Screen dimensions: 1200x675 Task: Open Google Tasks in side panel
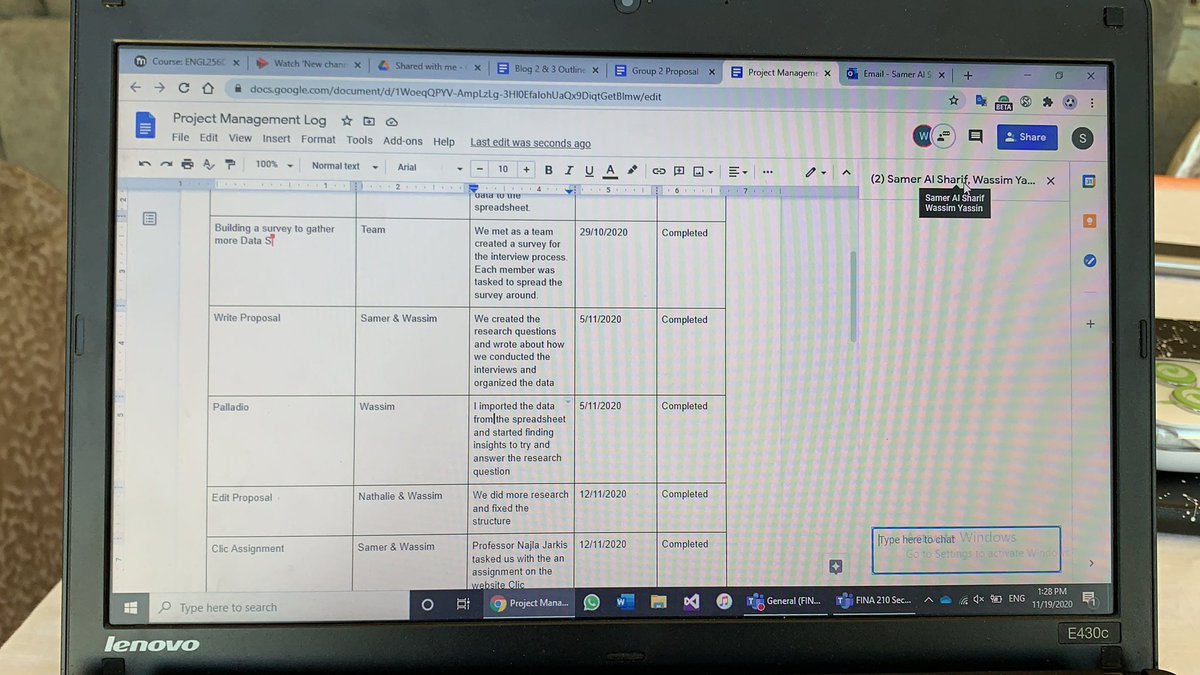(1090, 261)
